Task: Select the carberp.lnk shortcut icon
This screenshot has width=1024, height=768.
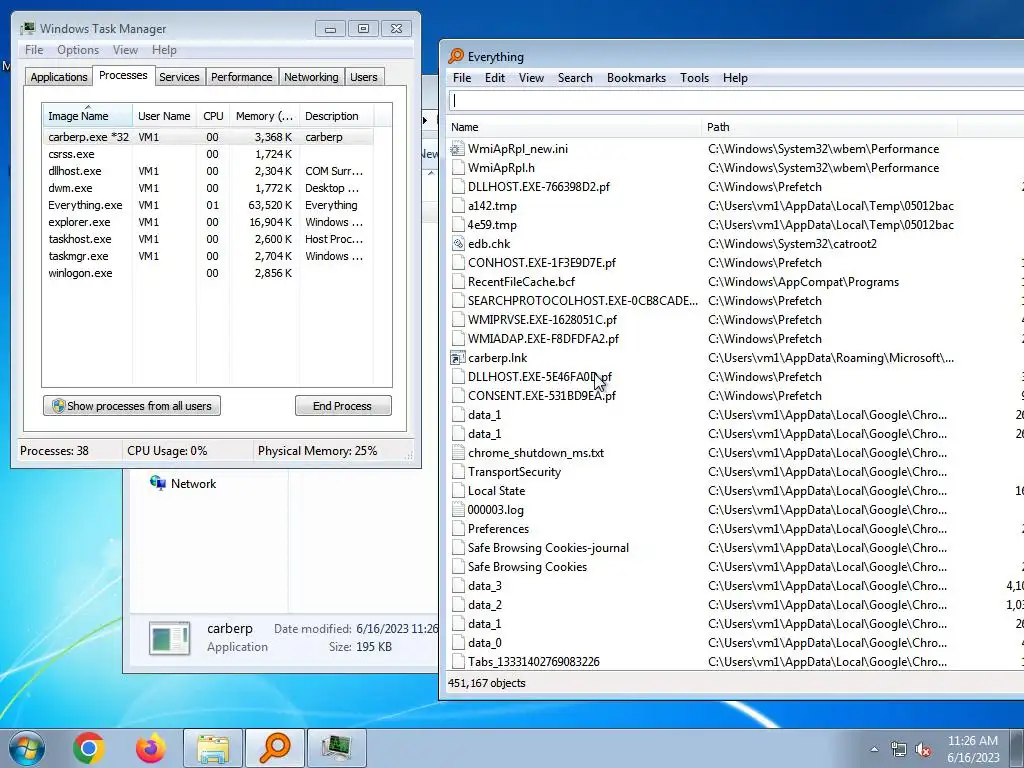Action: [457, 358]
